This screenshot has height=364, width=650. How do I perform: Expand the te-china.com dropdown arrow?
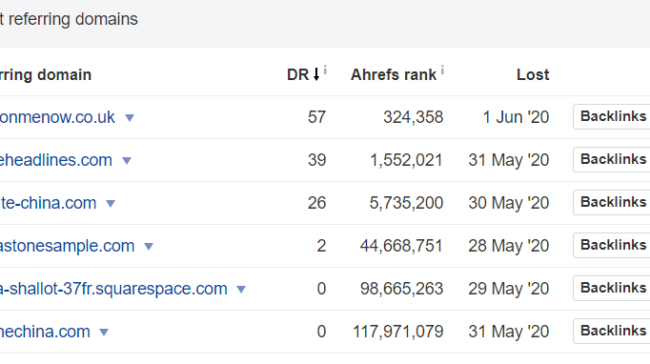pos(111,204)
